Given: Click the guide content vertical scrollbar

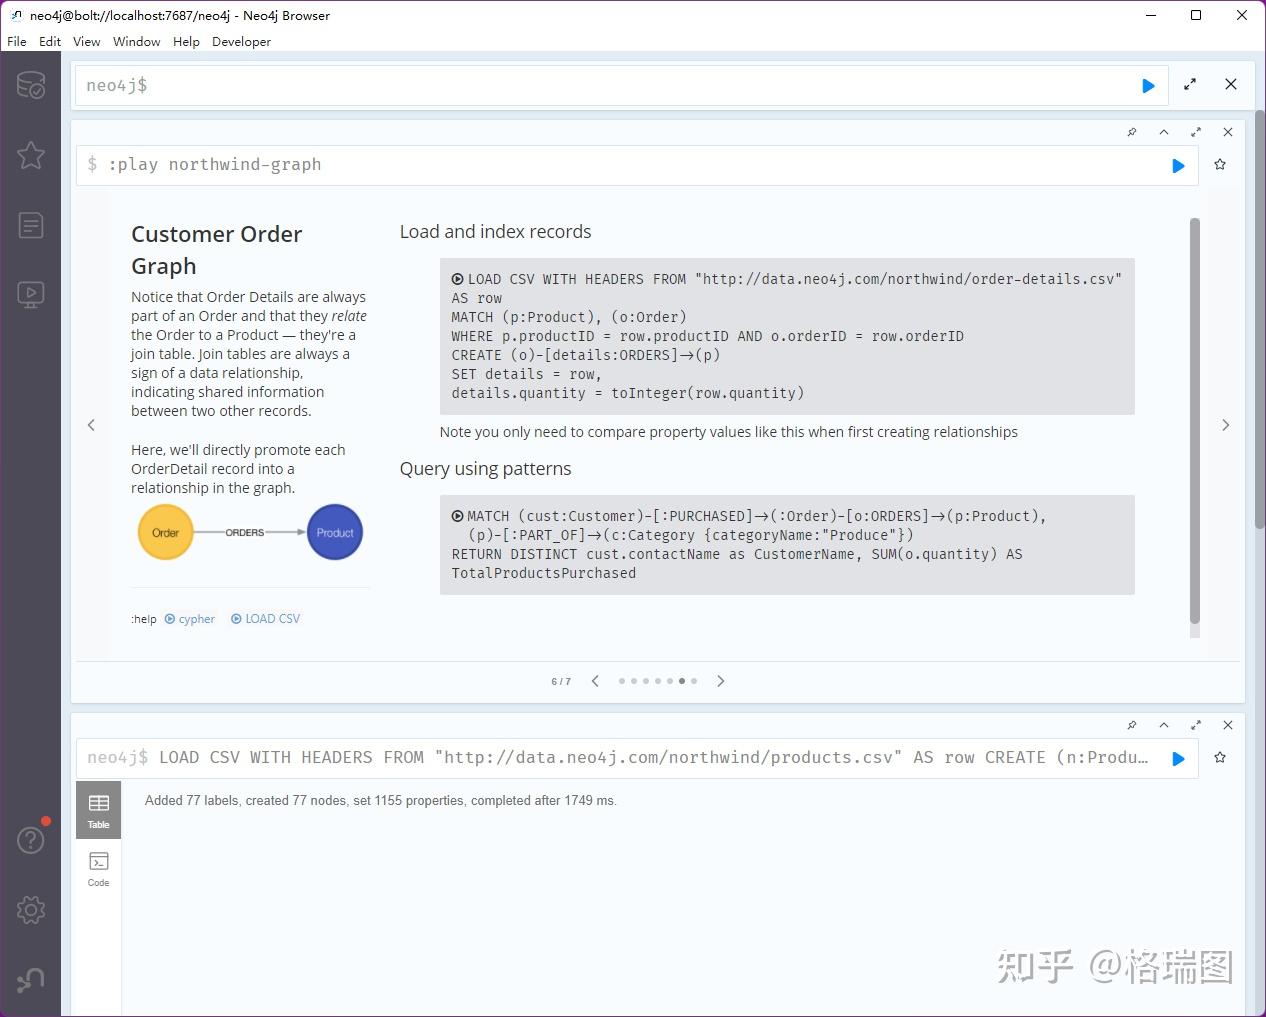Looking at the screenshot, I should tap(1194, 420).
